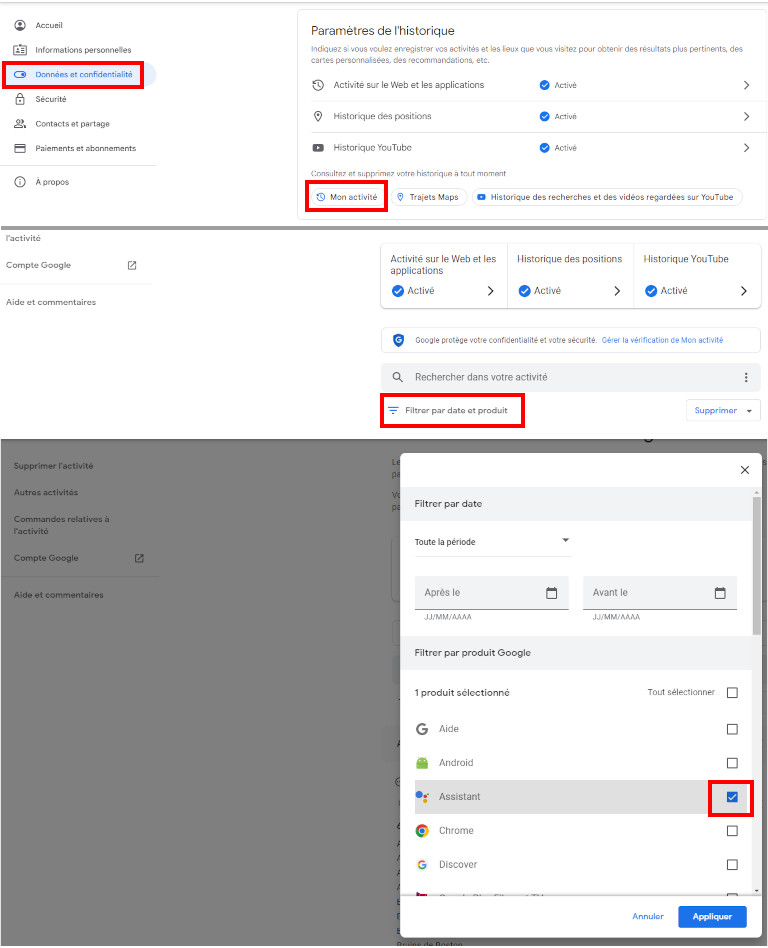
Task: Open the 'Mon activité' chip
Action: point(346,197)
